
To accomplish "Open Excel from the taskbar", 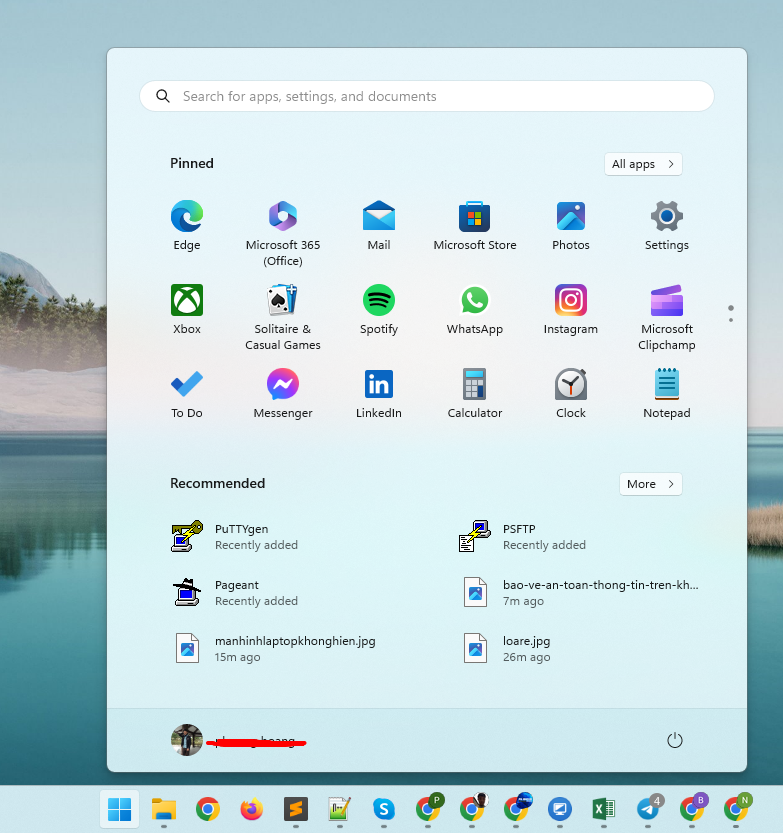I will coord(603,809).
